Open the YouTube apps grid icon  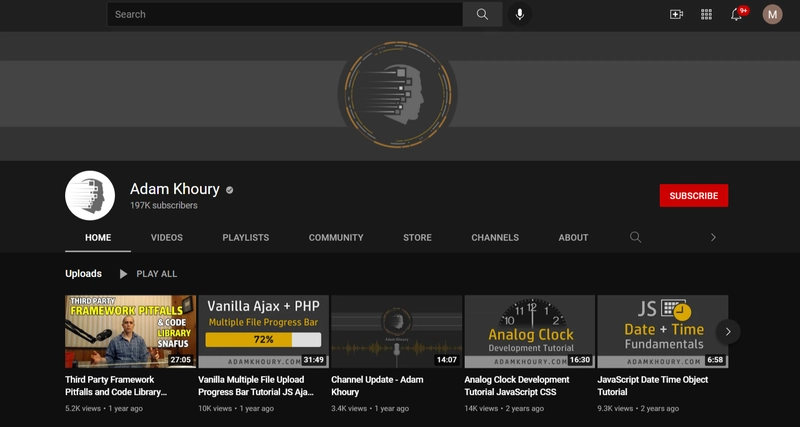click(x=706, y=14)
